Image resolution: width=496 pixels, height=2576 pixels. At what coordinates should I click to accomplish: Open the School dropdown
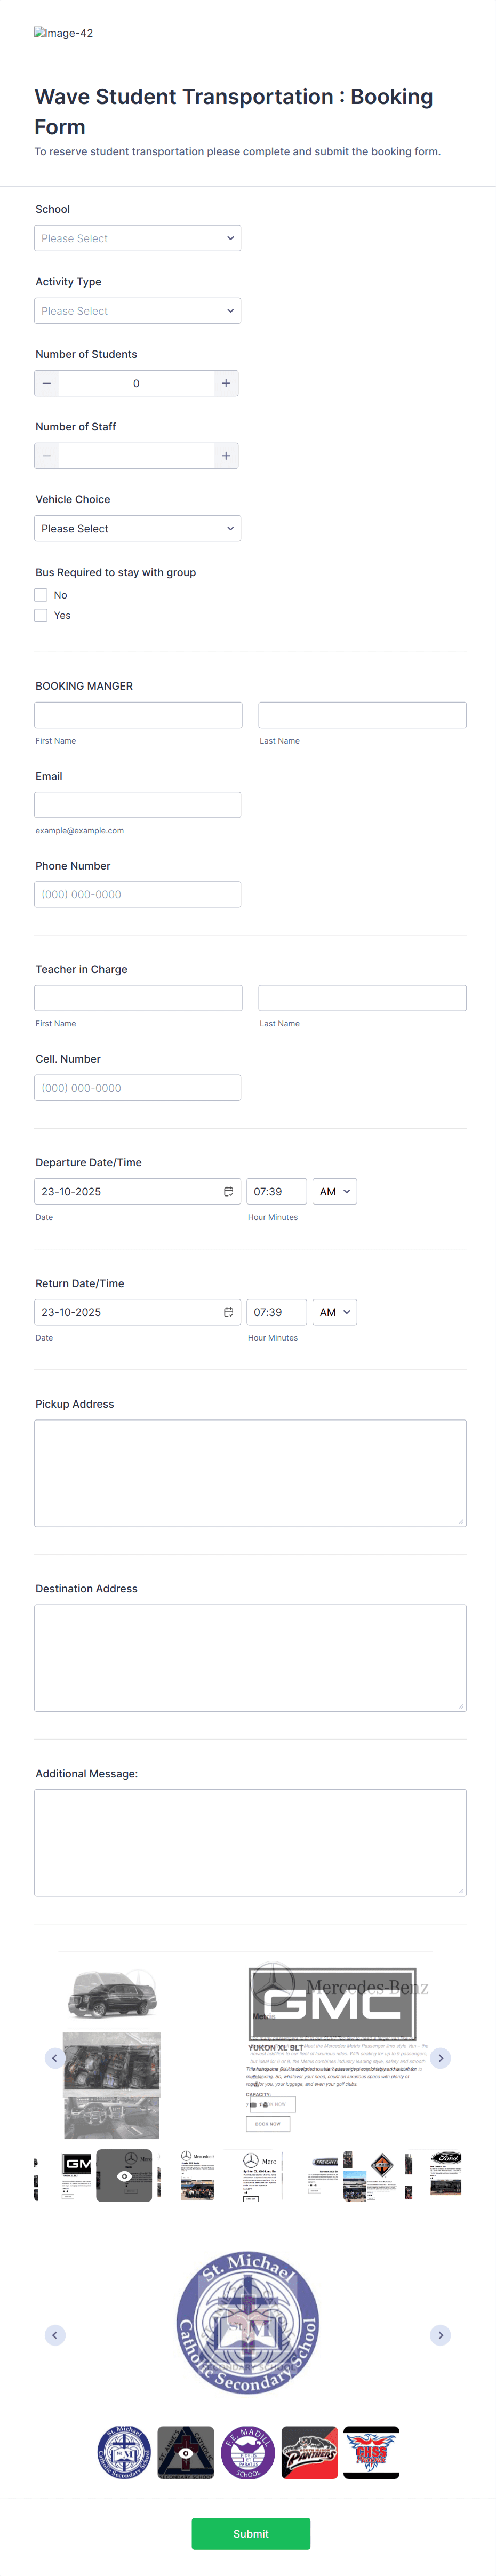tap(137, 238)
